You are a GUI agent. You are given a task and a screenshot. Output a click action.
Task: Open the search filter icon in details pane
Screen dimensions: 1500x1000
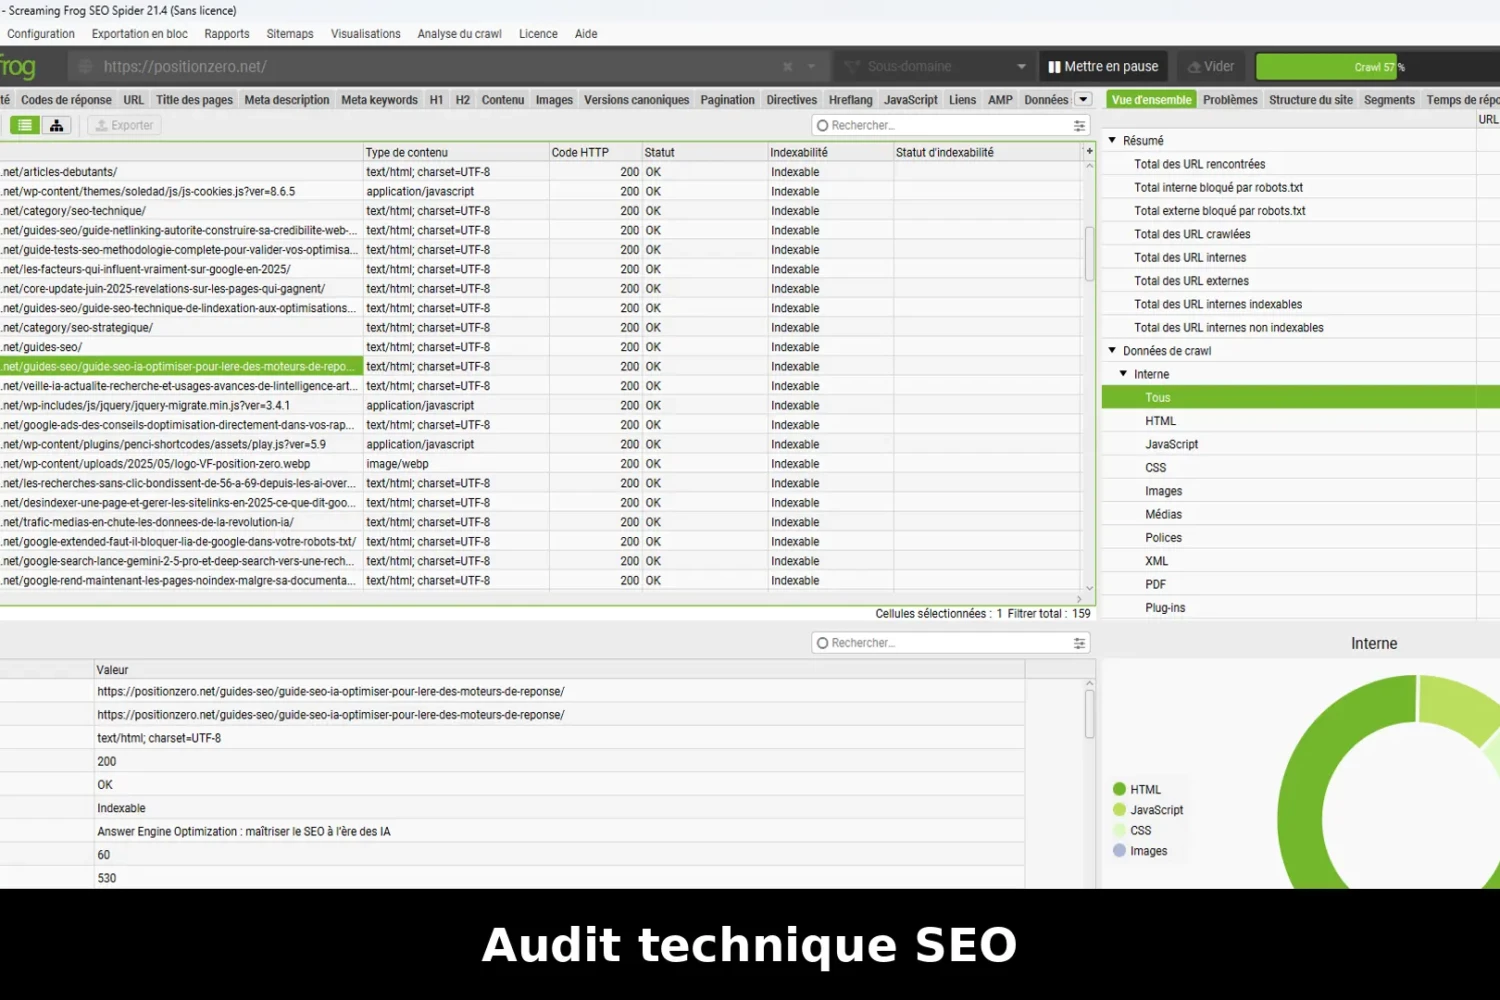tap(1078, 642)
